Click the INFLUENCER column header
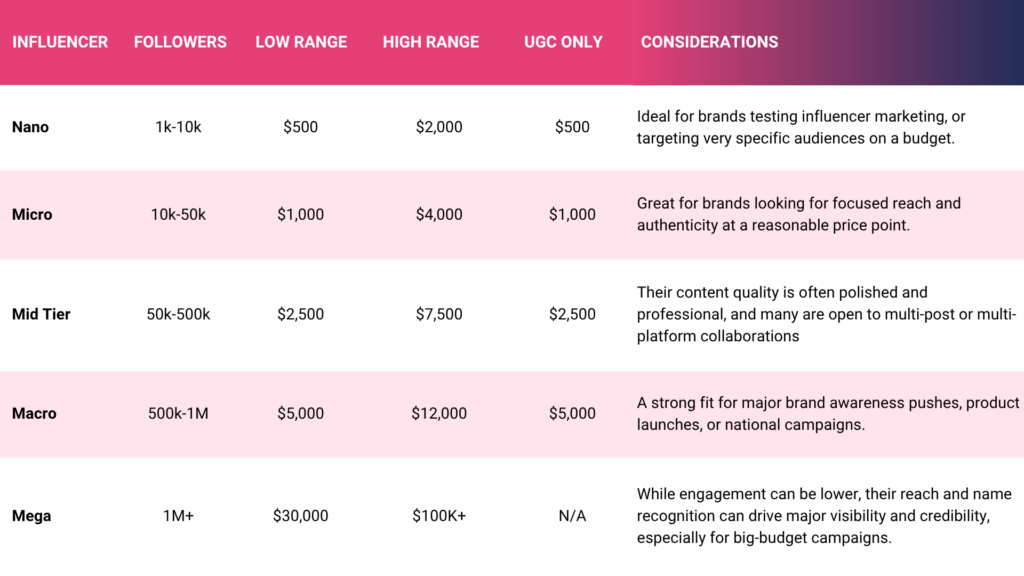The height and width of the screenshot is (576, 1024). [x=60, y=42]
